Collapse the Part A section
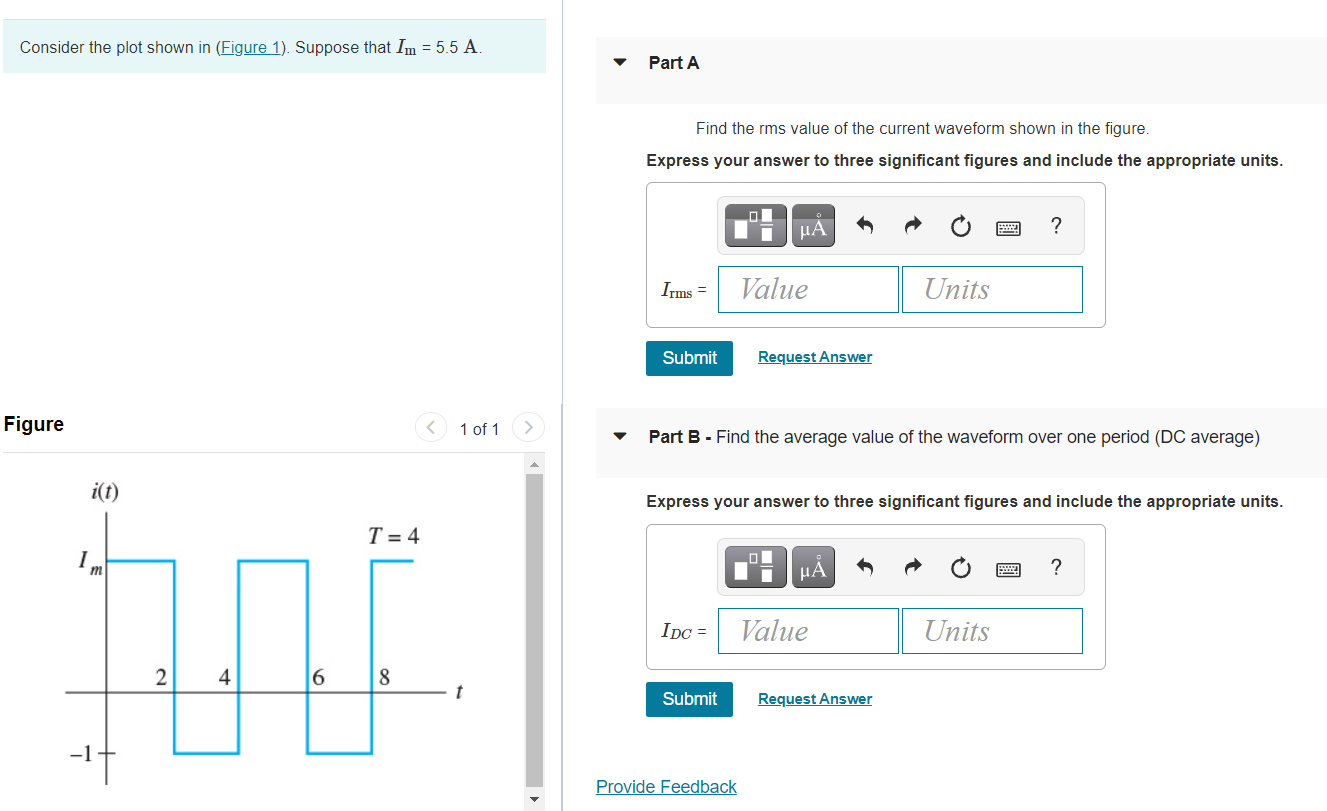Image resolution: width=1327 pixels, height=811 pixels. [x=619, y=62]
